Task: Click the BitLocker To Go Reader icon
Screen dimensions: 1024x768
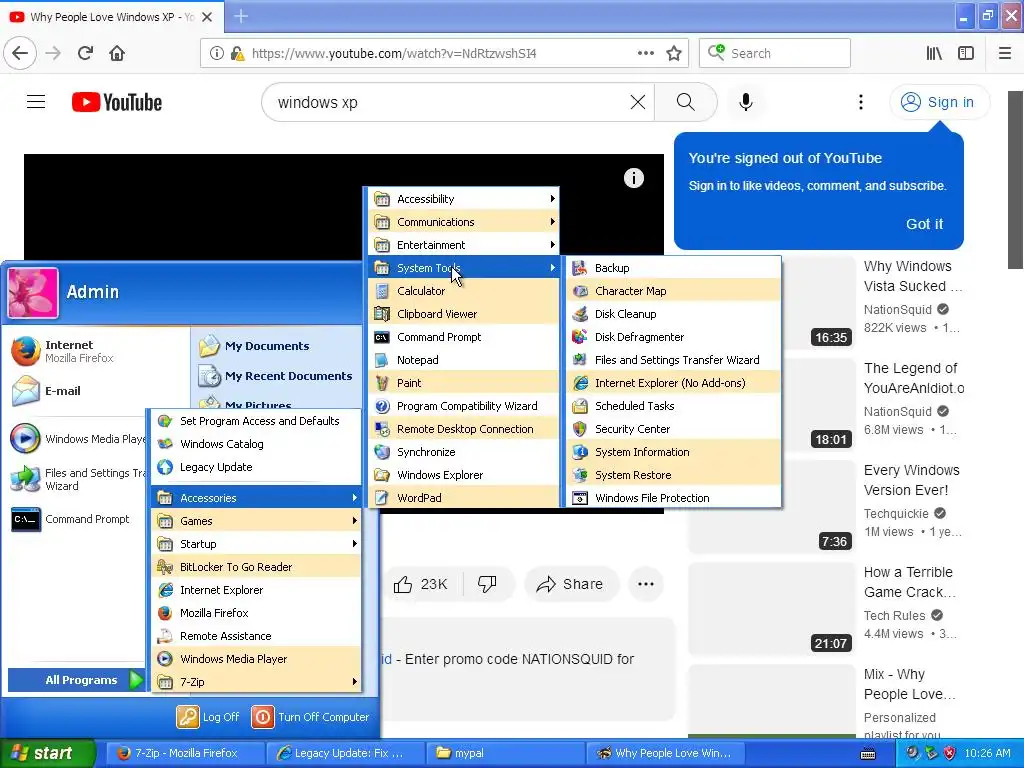Action: click(x=165, y=567)
